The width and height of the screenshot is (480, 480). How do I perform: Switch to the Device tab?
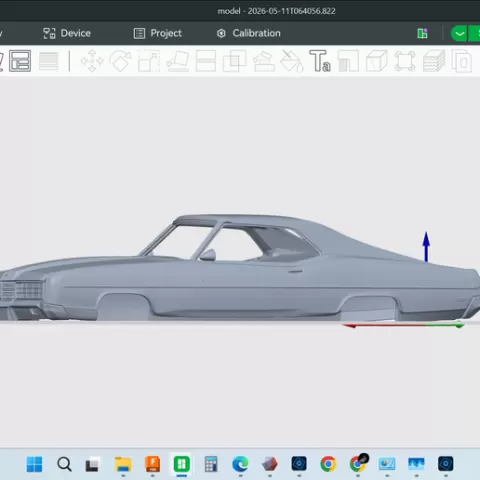pyautogui.click(x=67, y=33)
